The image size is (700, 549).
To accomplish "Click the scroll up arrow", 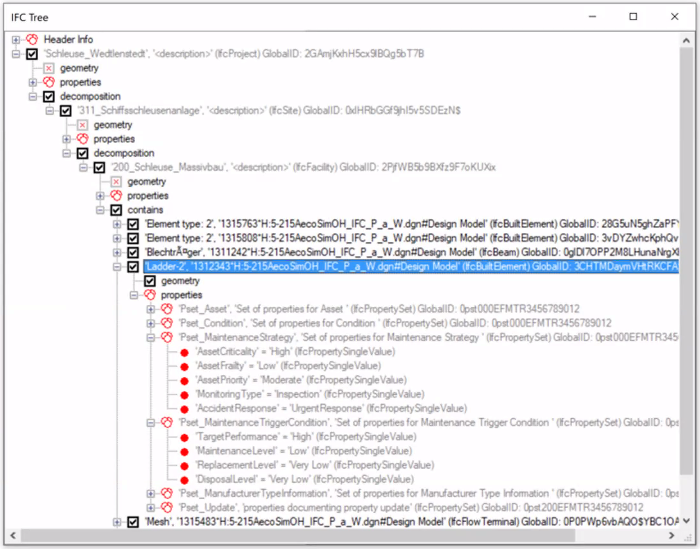I will pyautogui.click(x=686, y=40).
